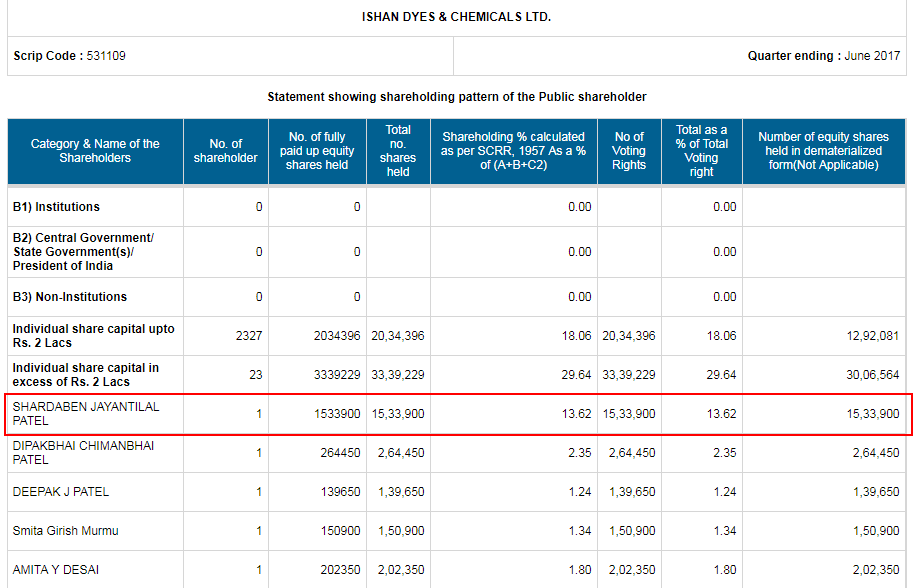Select the B2) Central Government row label

coord(83,252)
